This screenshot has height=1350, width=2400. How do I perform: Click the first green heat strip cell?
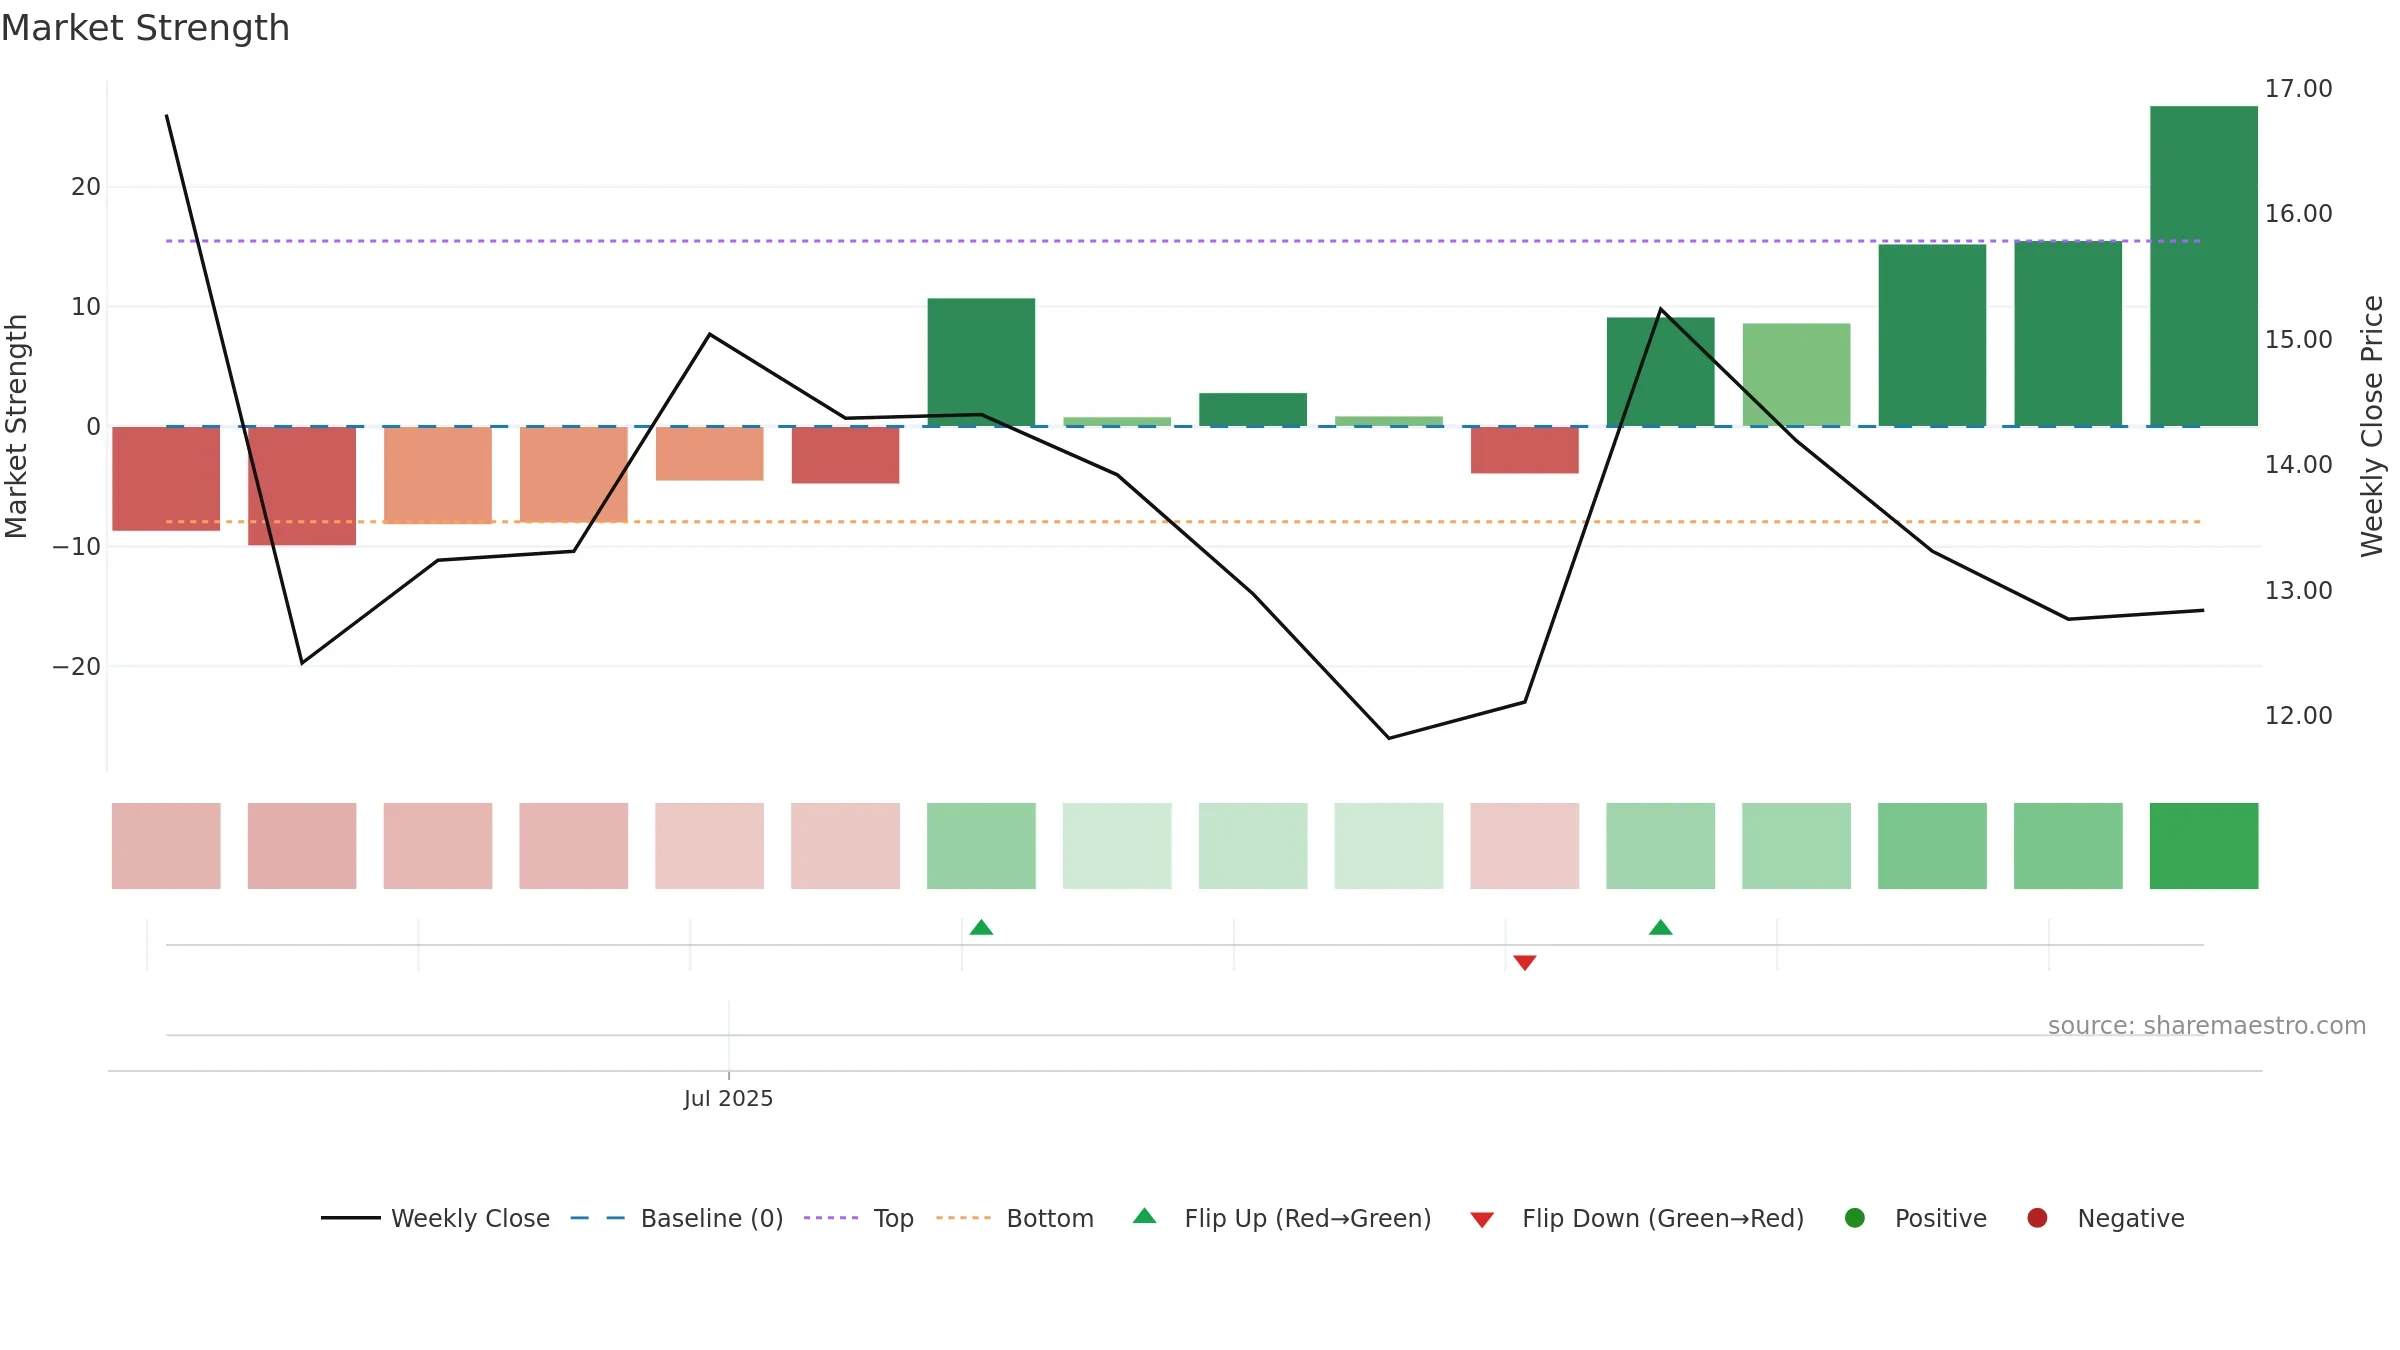(x=981, y=846)
